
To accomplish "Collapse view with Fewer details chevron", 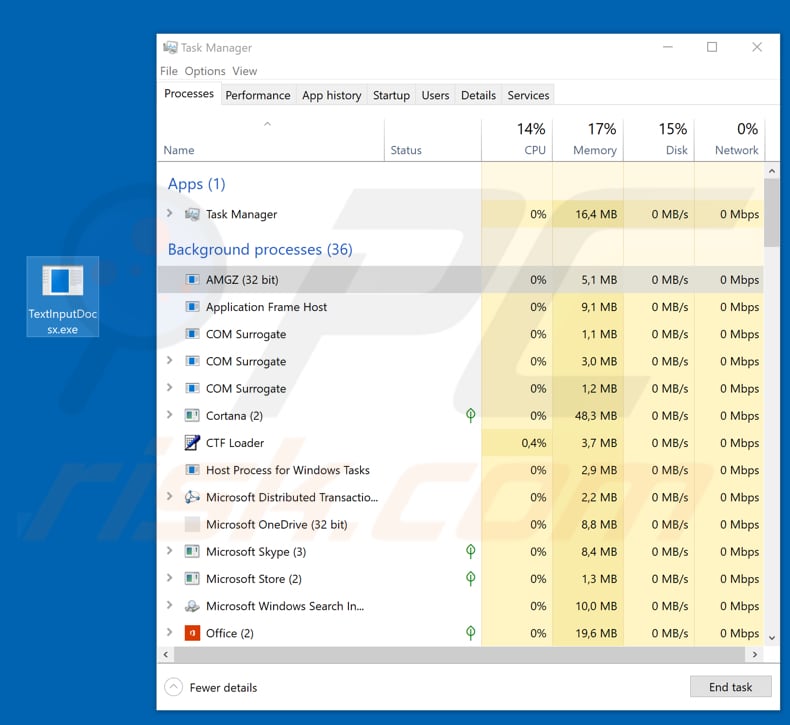I will point(173,687).
